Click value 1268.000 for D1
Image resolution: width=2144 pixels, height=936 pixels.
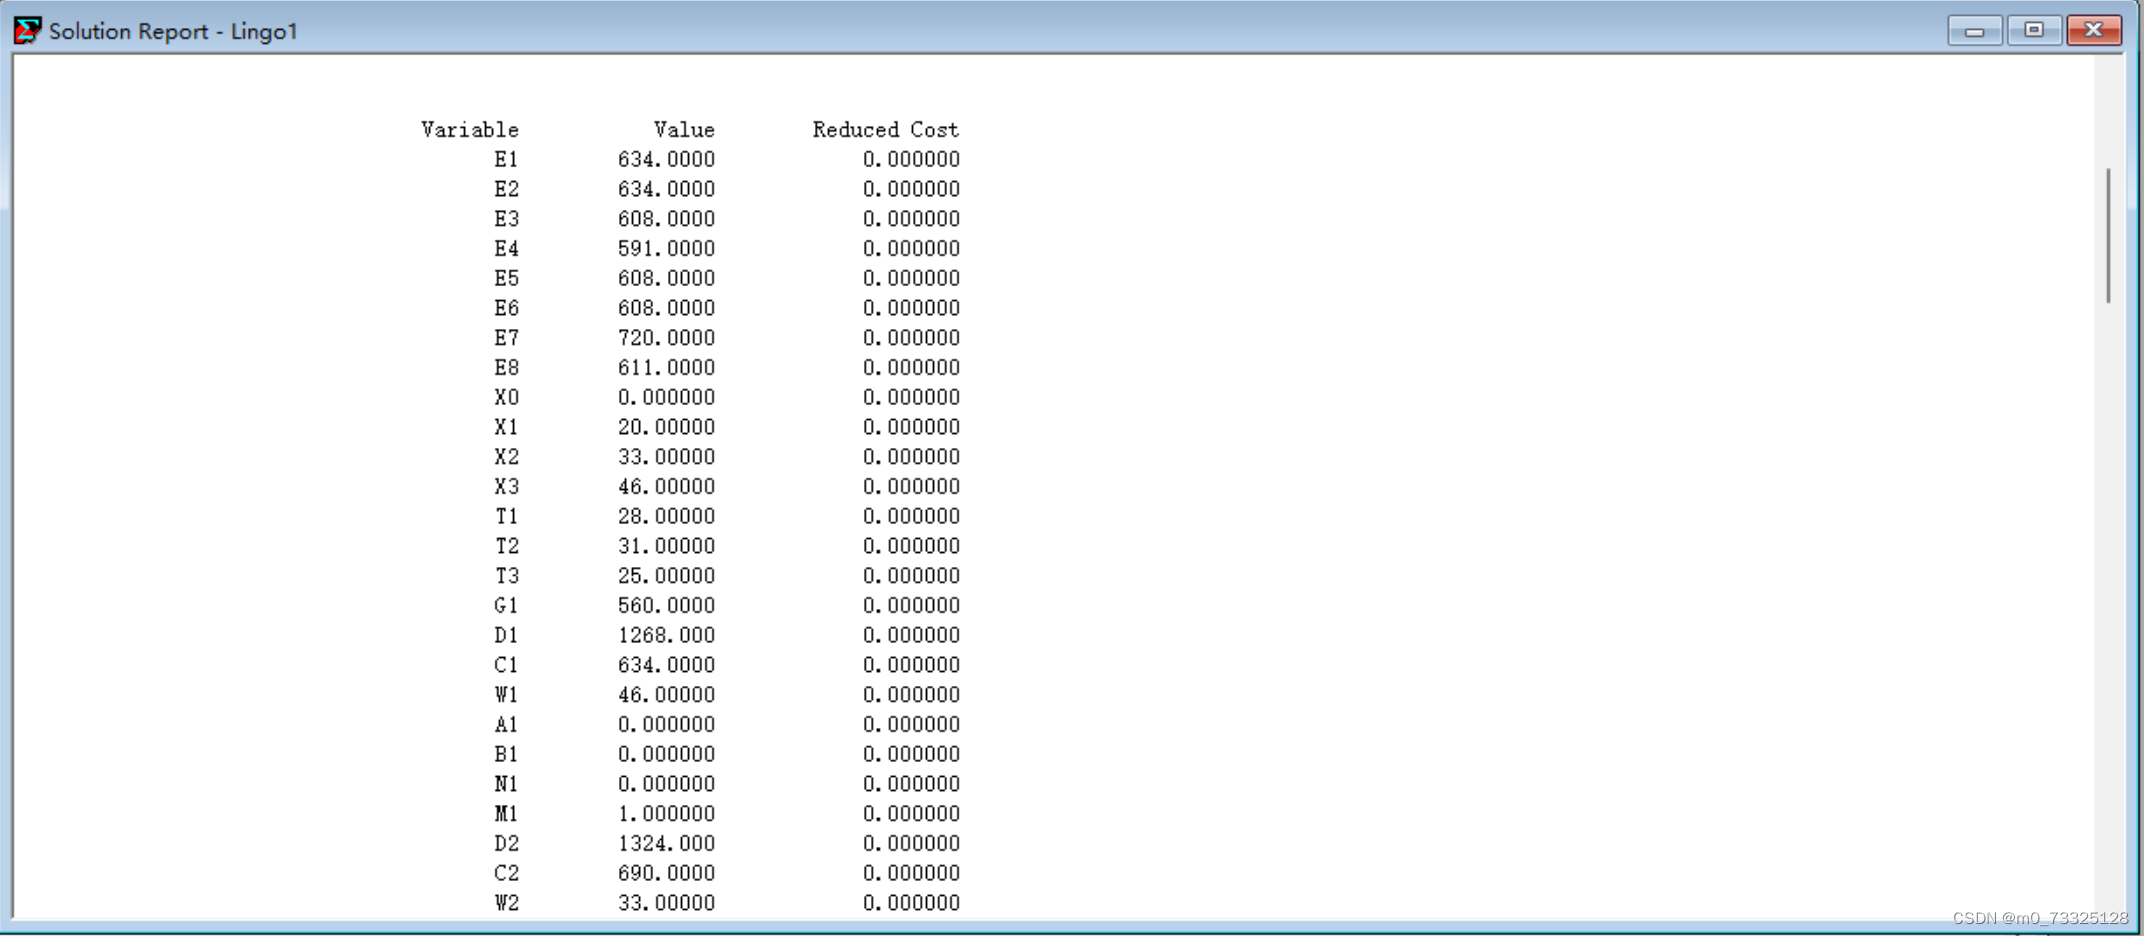666,635
